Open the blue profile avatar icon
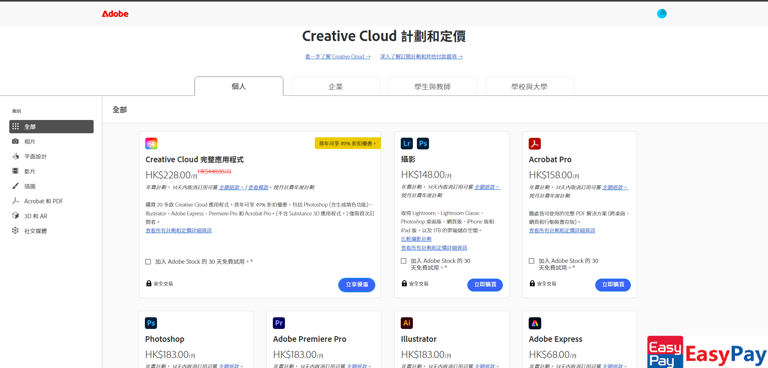Screen dimensions: 768x368 point(662,14)
